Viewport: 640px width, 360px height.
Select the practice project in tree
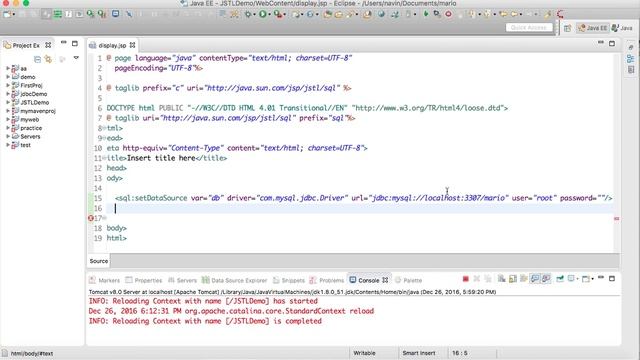(x=31, y=128)
